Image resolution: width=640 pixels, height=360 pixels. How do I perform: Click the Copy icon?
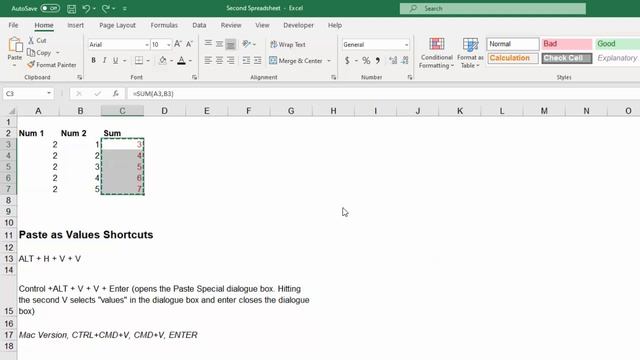(31, 52)
